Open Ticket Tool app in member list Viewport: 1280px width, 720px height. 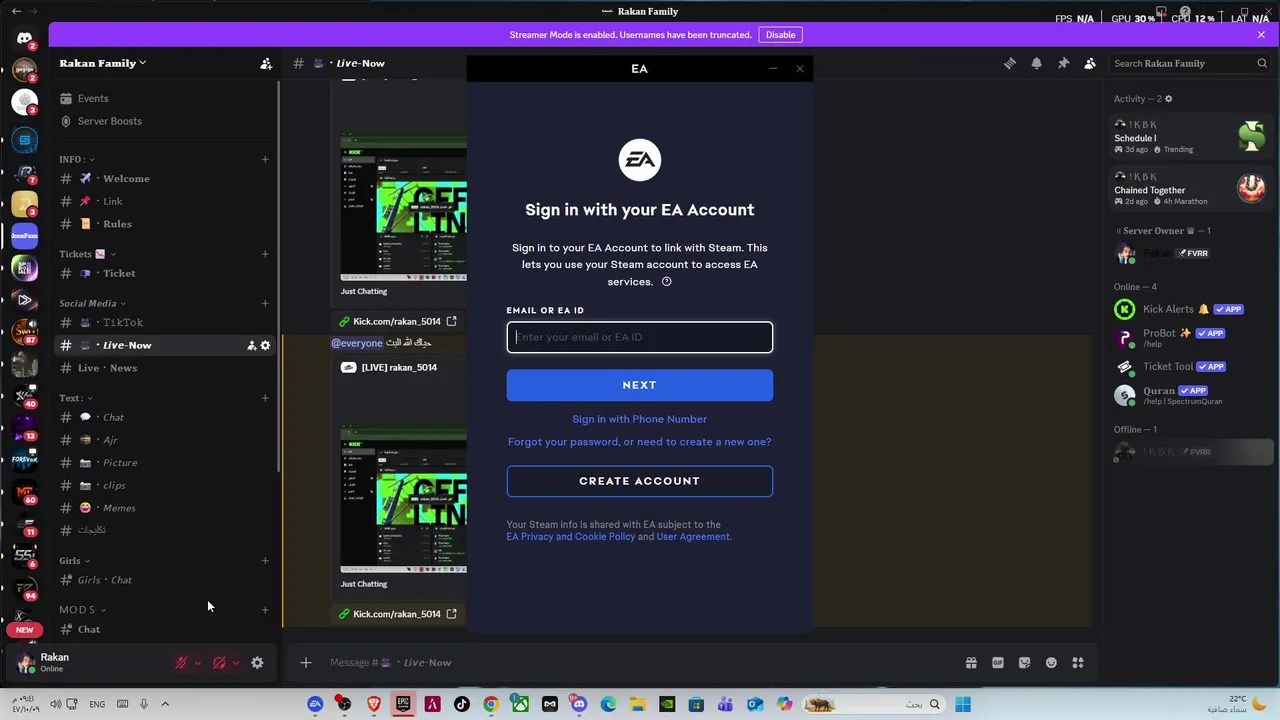point(1190,367)
